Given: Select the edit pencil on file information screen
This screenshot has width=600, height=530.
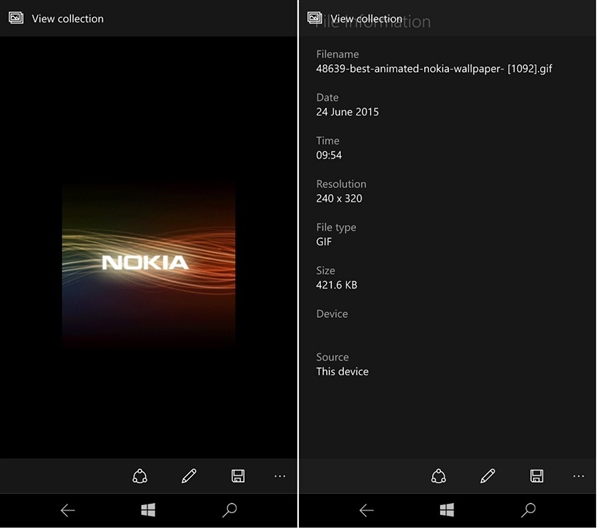Looking at the screenshot, I should click(x=488, y=476).
